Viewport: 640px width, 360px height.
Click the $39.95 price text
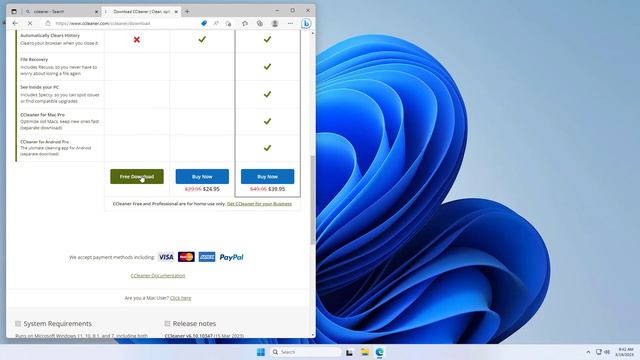click(277, 189)
